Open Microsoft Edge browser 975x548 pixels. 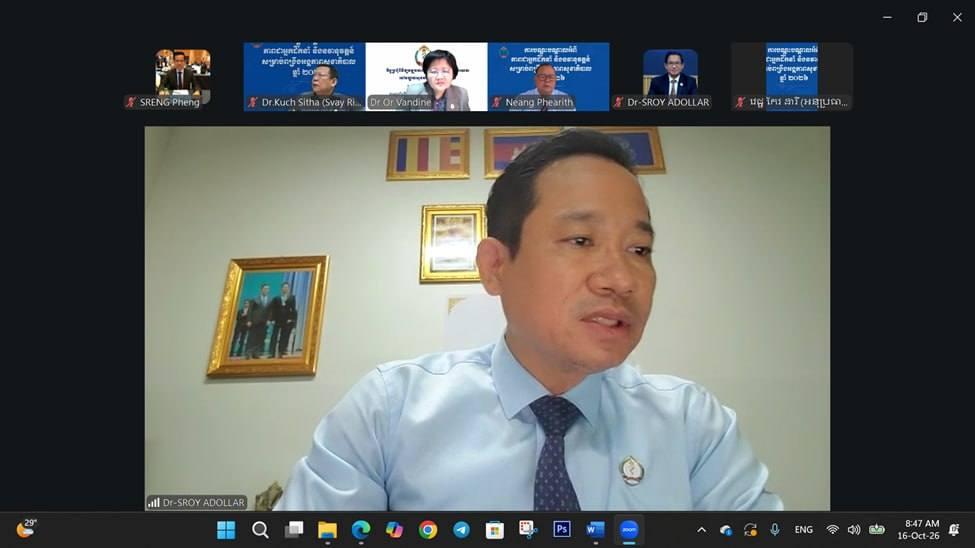(x=360, y=530)
